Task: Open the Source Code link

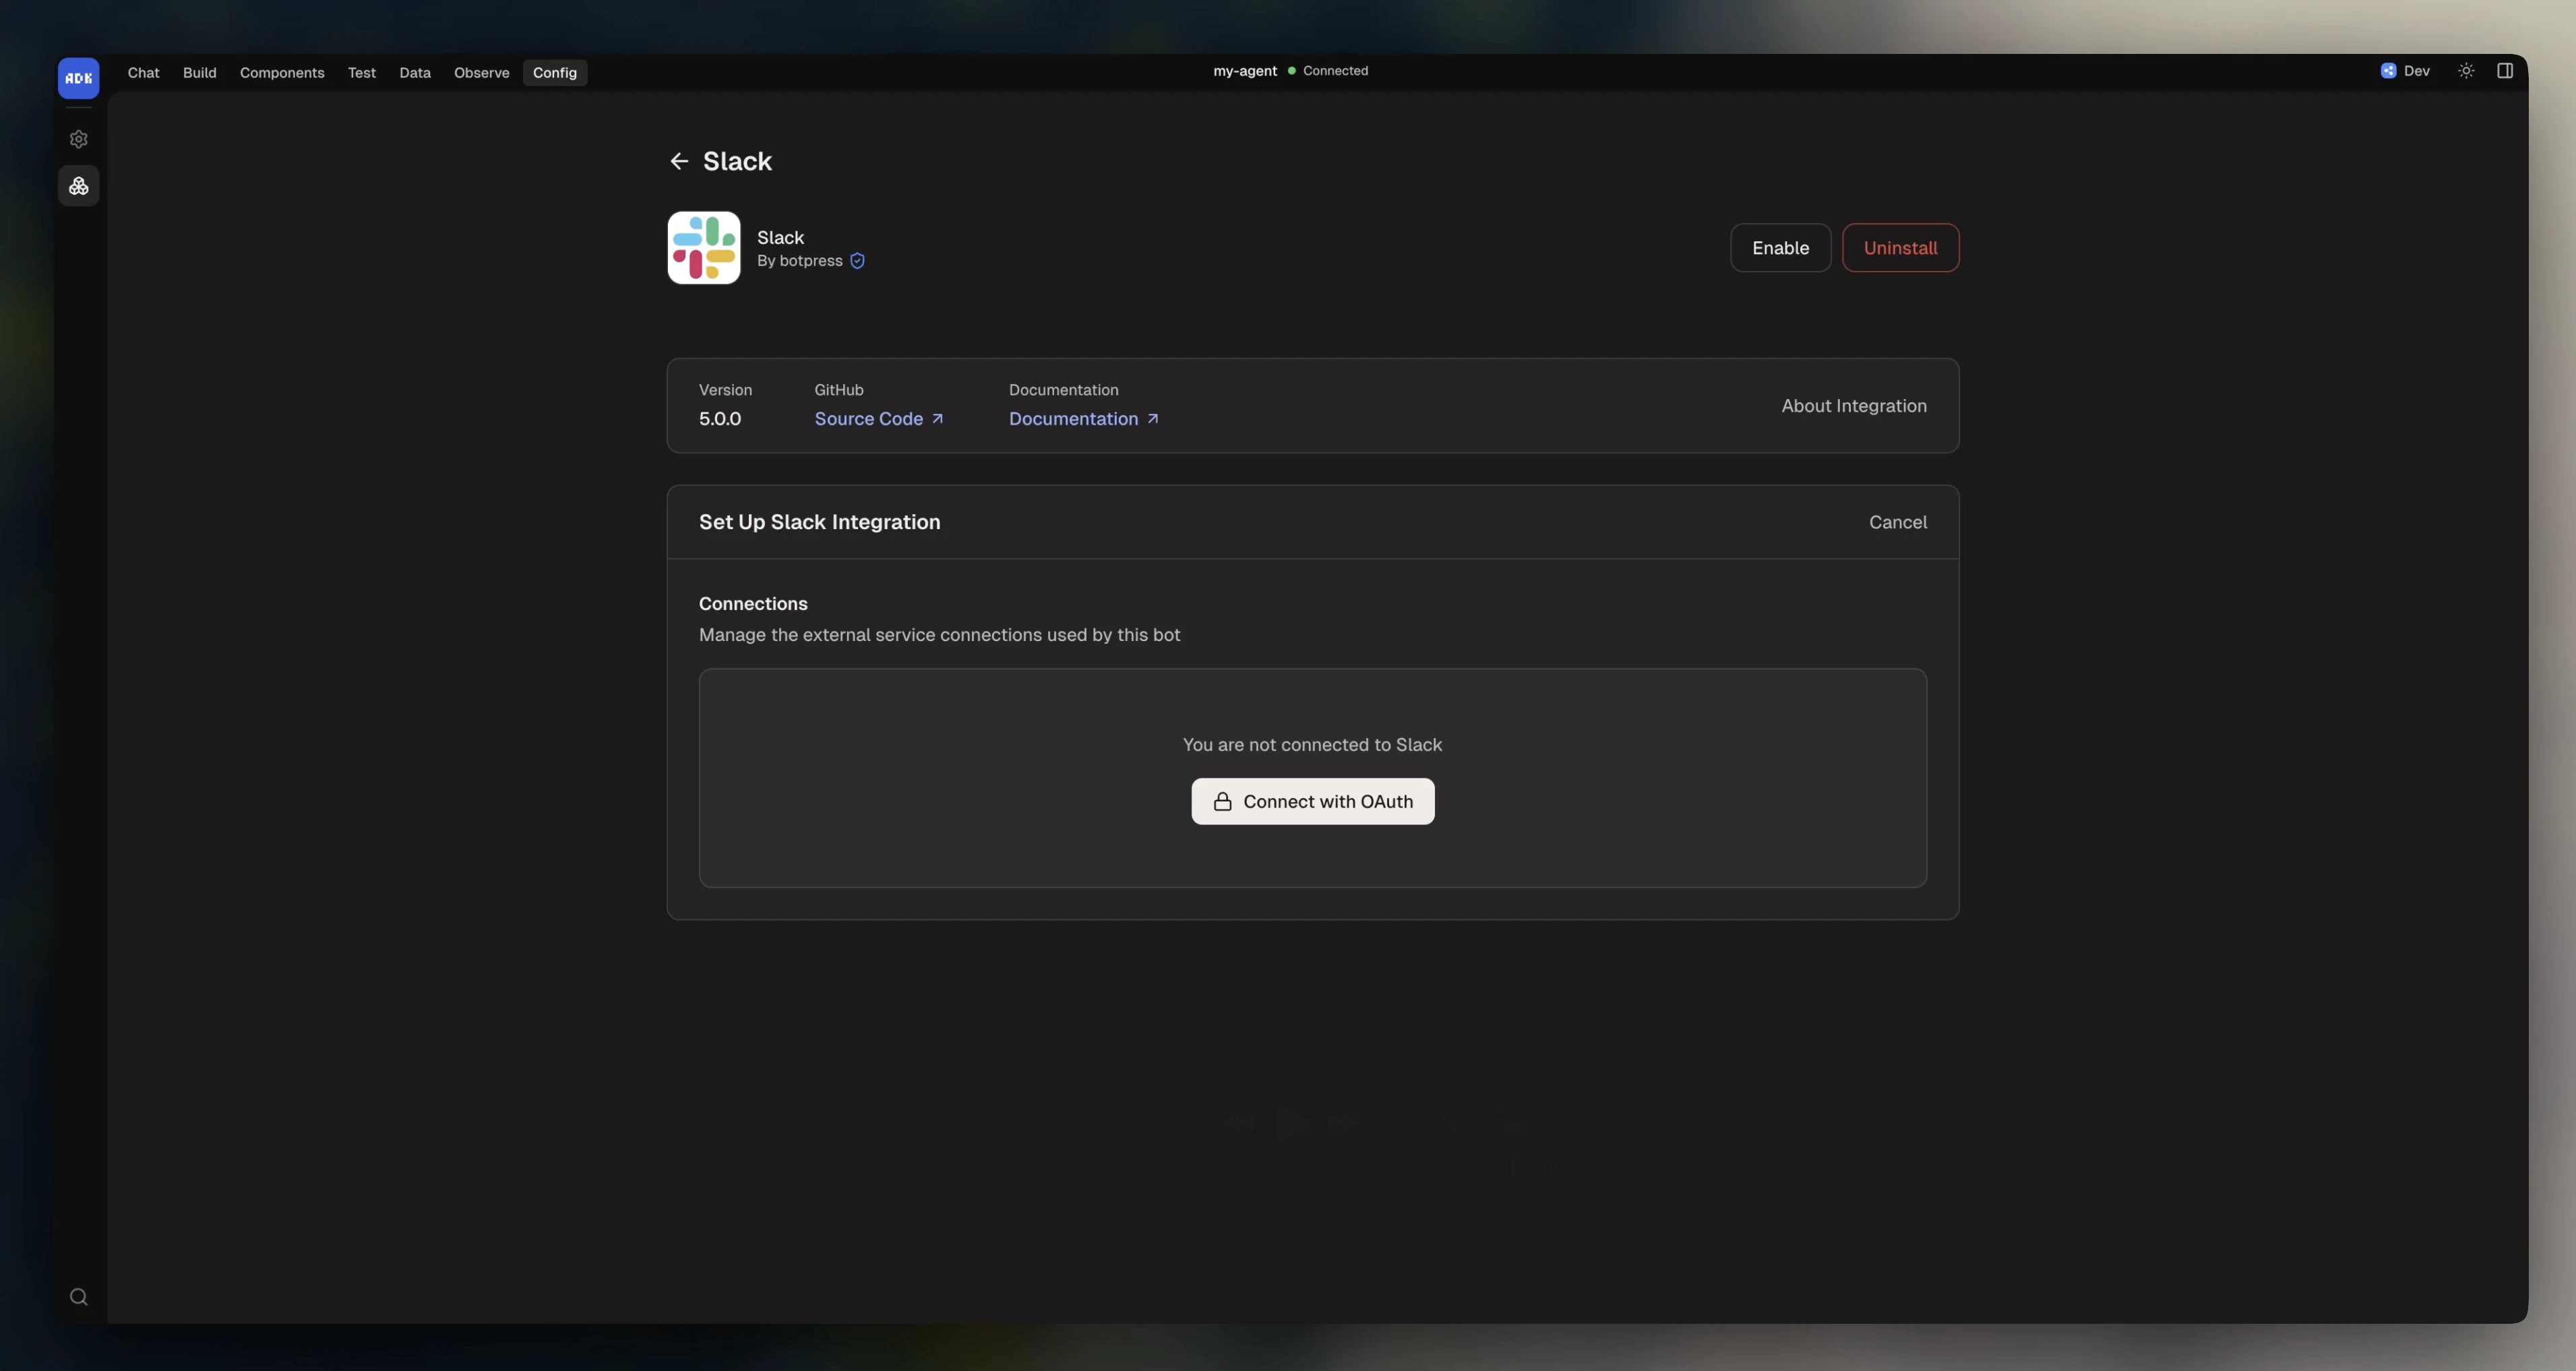Action: click(x=878, y=419)
